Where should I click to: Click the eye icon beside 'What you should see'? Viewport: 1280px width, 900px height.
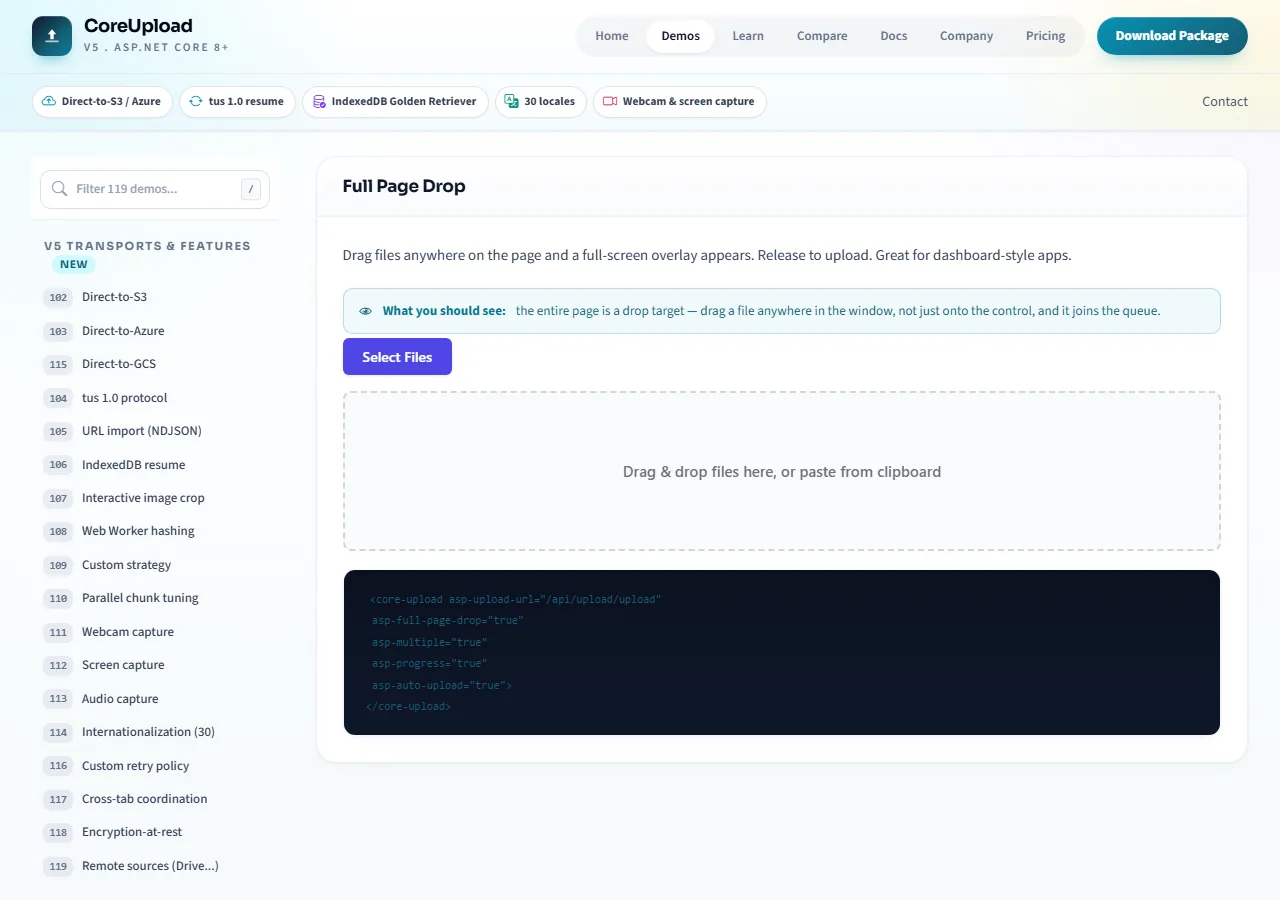click(x=366, y=311)
